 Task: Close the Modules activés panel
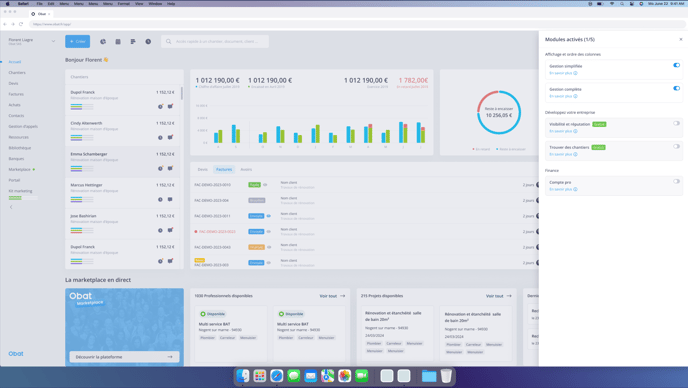681,40
